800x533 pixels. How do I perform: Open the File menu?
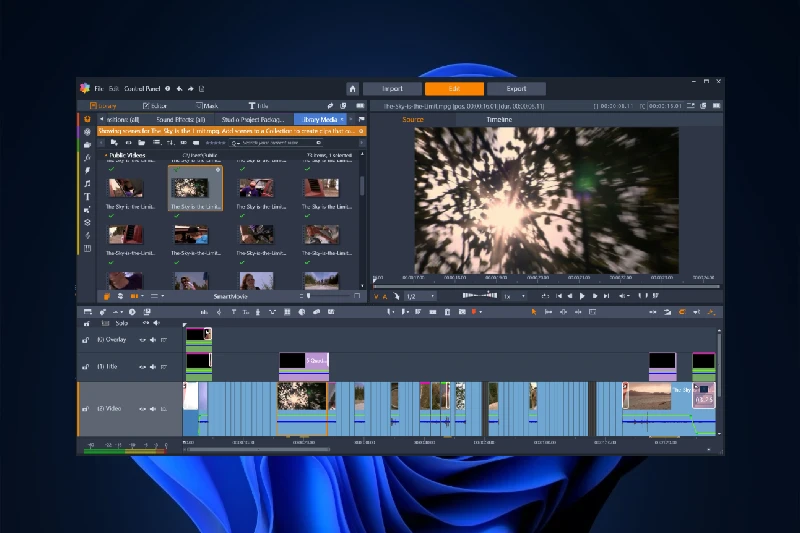click(x=98, y=89)
